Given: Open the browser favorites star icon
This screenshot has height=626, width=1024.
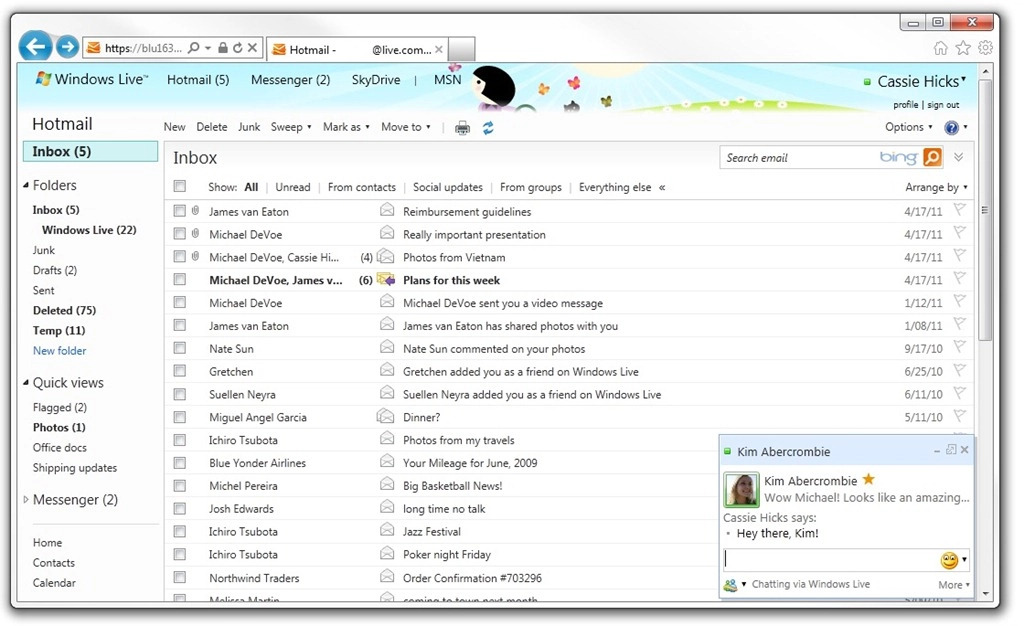Looking at the screenshot, I should coord(963,47).
